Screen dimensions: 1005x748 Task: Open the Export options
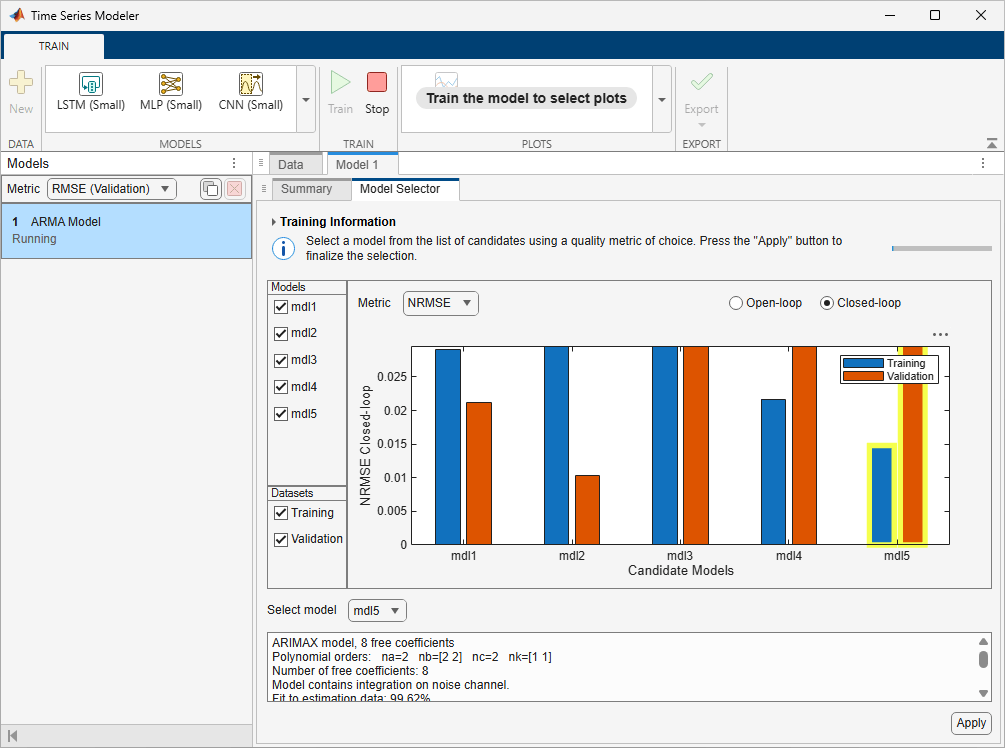(x=701, y=91)
